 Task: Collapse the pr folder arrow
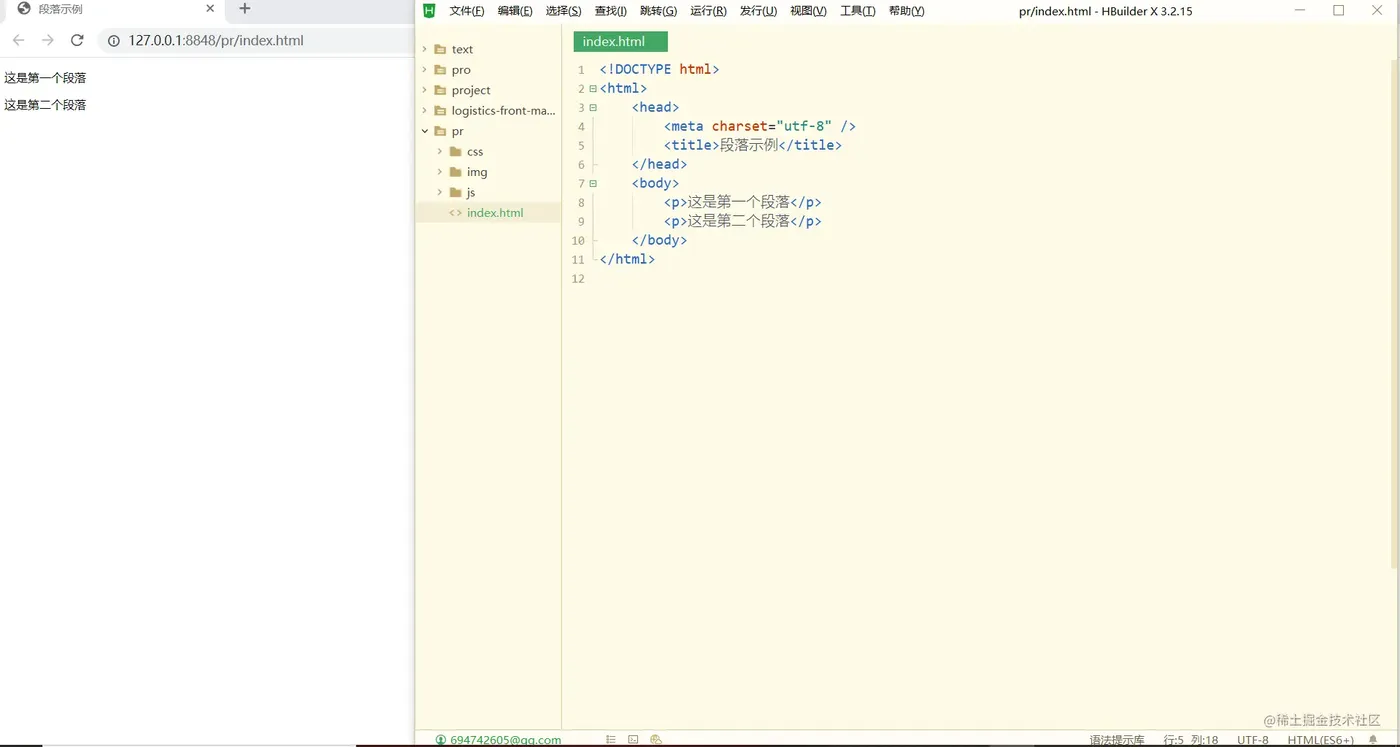coord(424,131)
